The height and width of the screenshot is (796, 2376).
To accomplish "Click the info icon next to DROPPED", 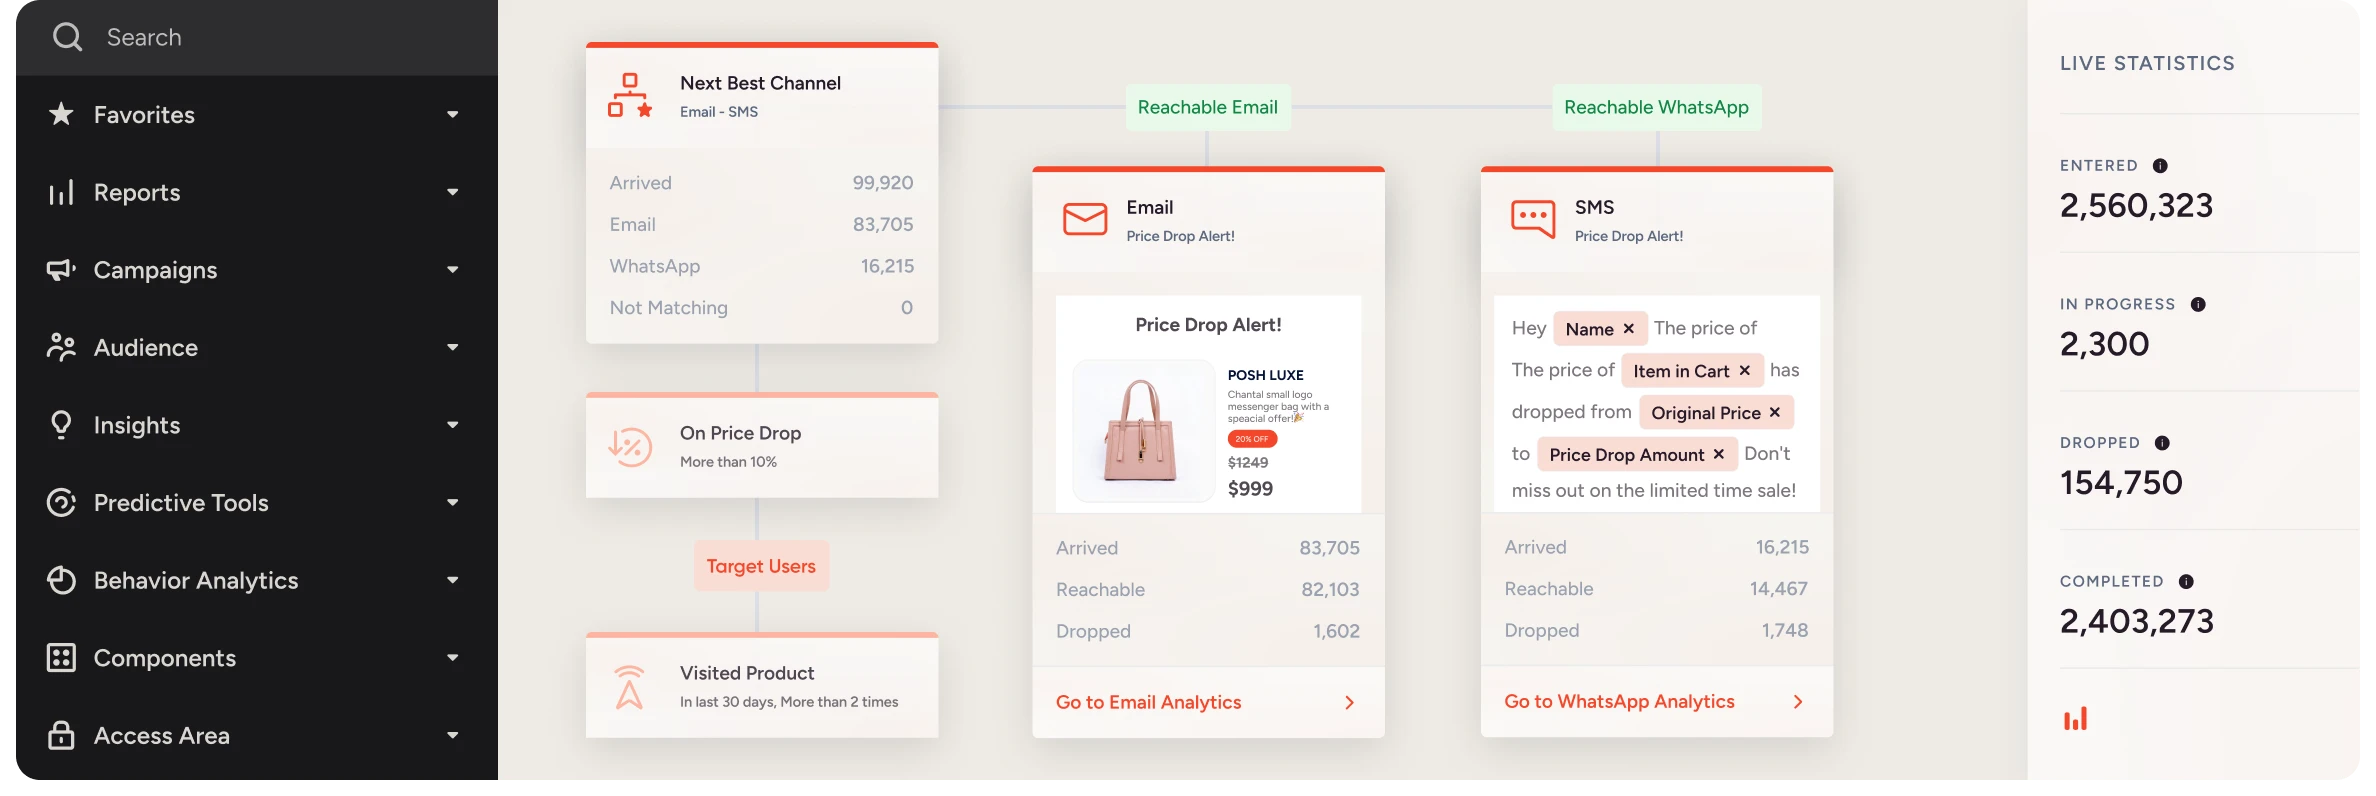I will (x=2162, y=443).
